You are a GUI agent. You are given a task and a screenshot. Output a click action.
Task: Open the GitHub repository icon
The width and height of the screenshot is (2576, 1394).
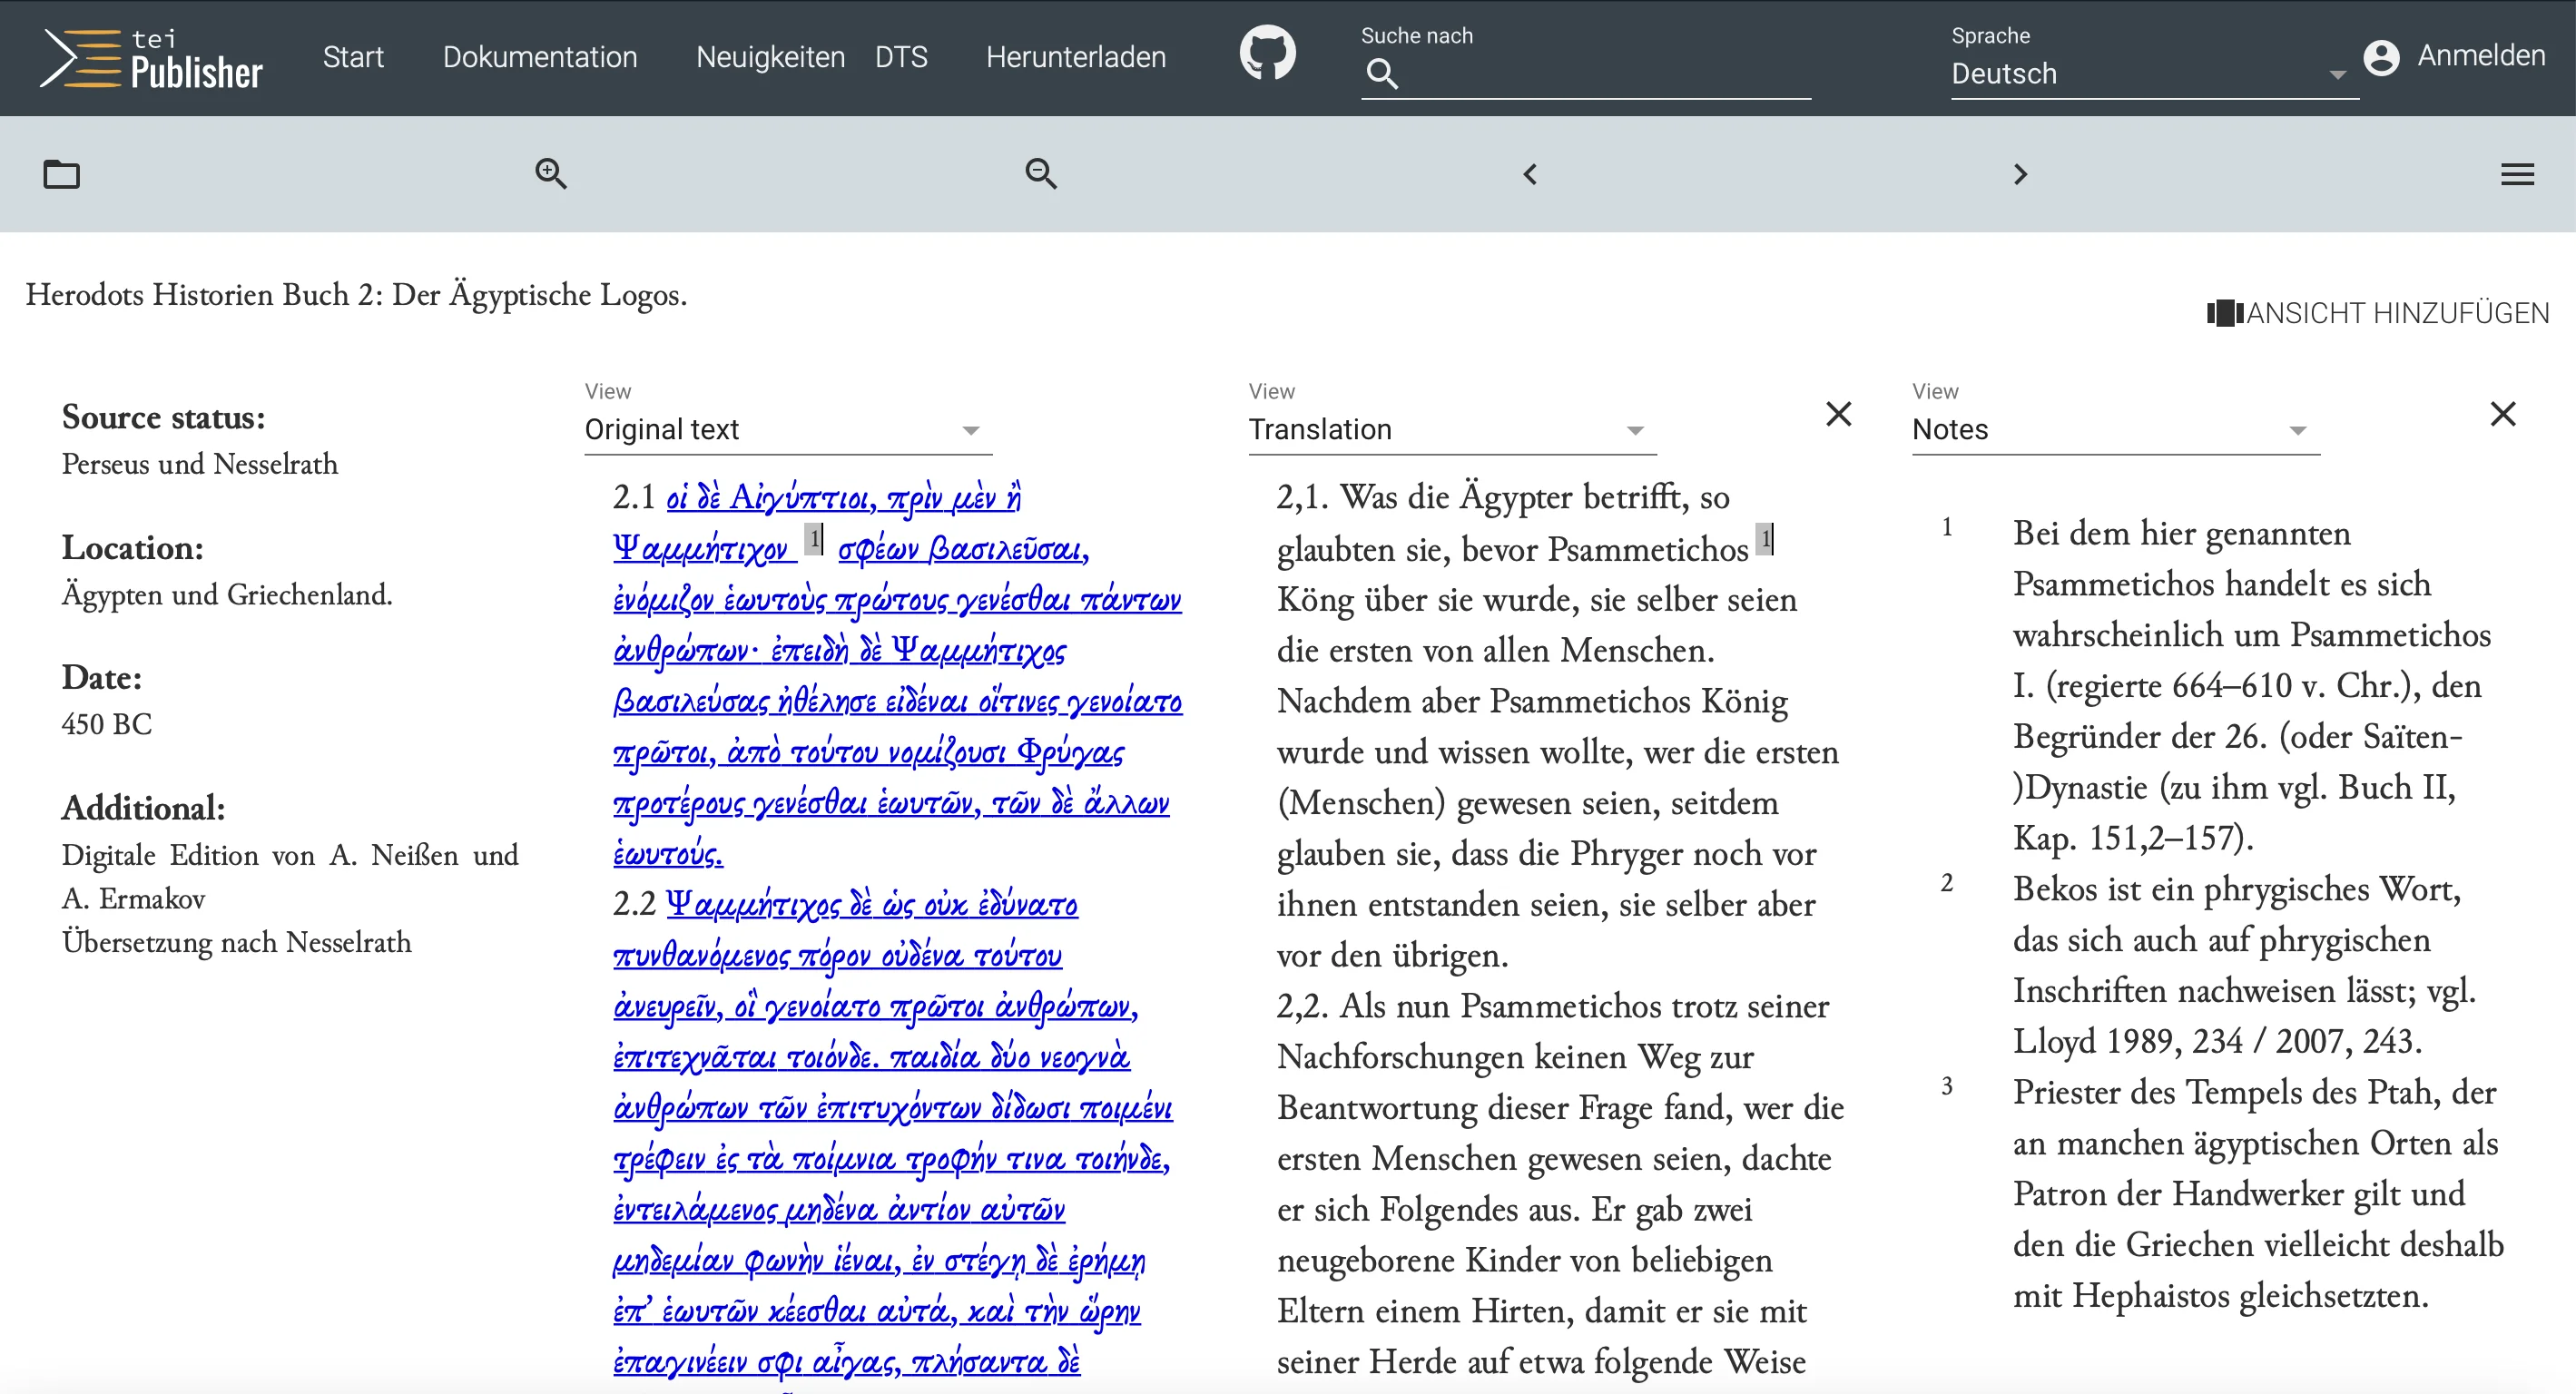(1267, 54)
